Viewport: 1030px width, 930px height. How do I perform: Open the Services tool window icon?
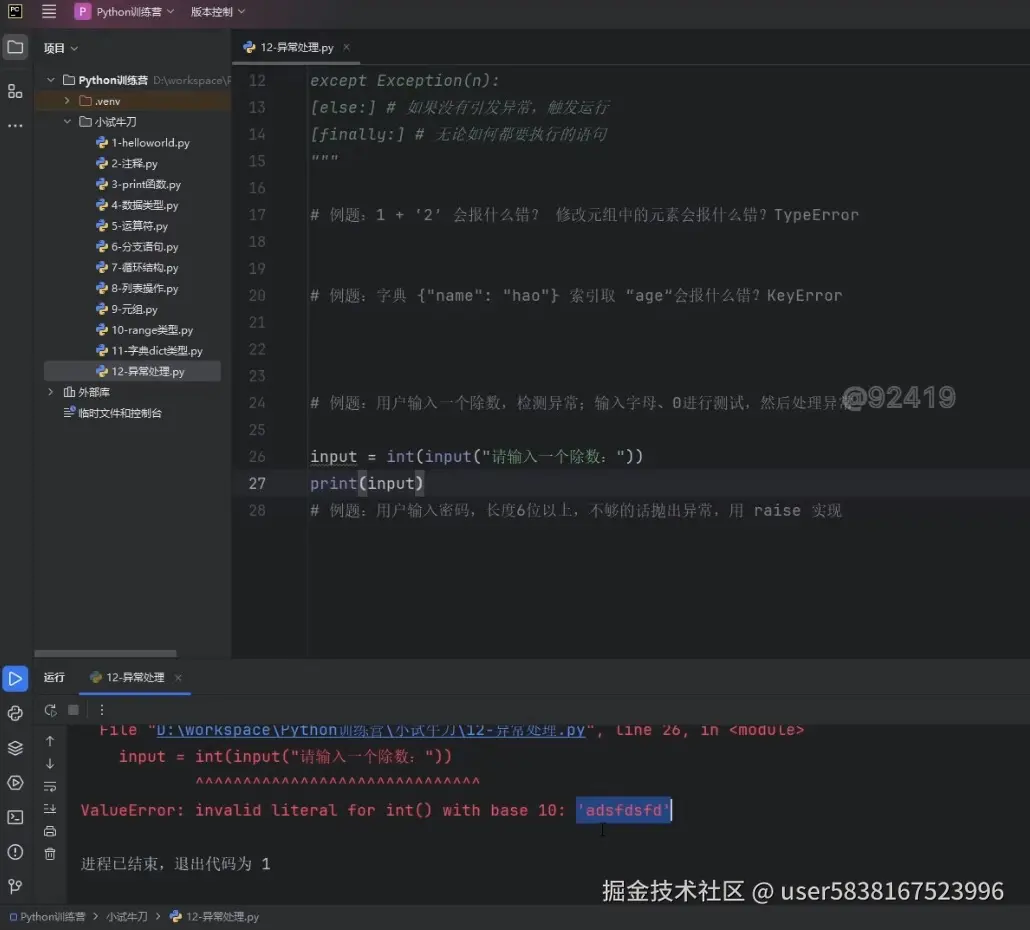coord(15,782)
